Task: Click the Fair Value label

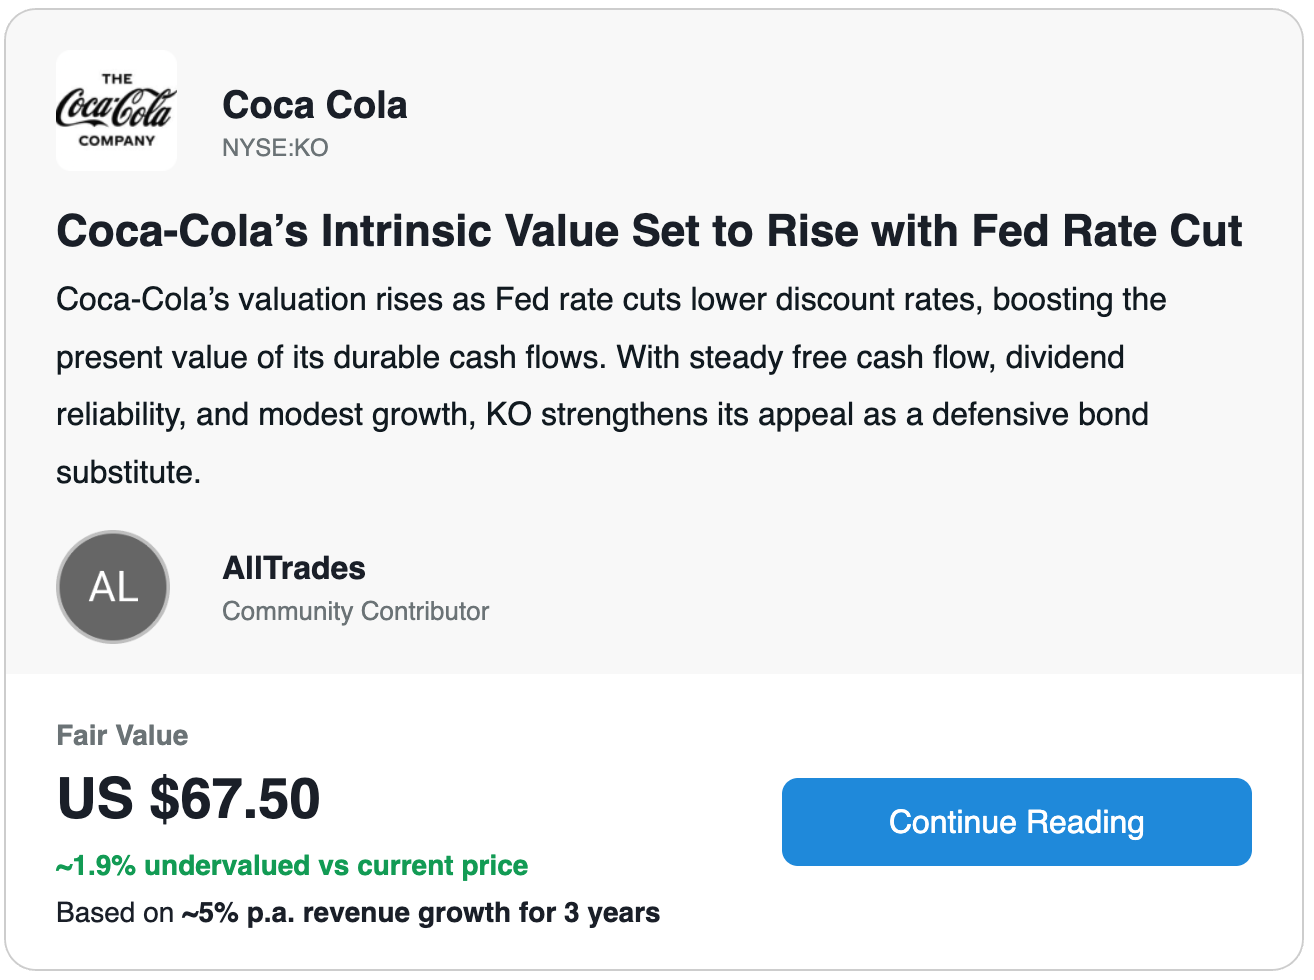Action: pos(122,735)
